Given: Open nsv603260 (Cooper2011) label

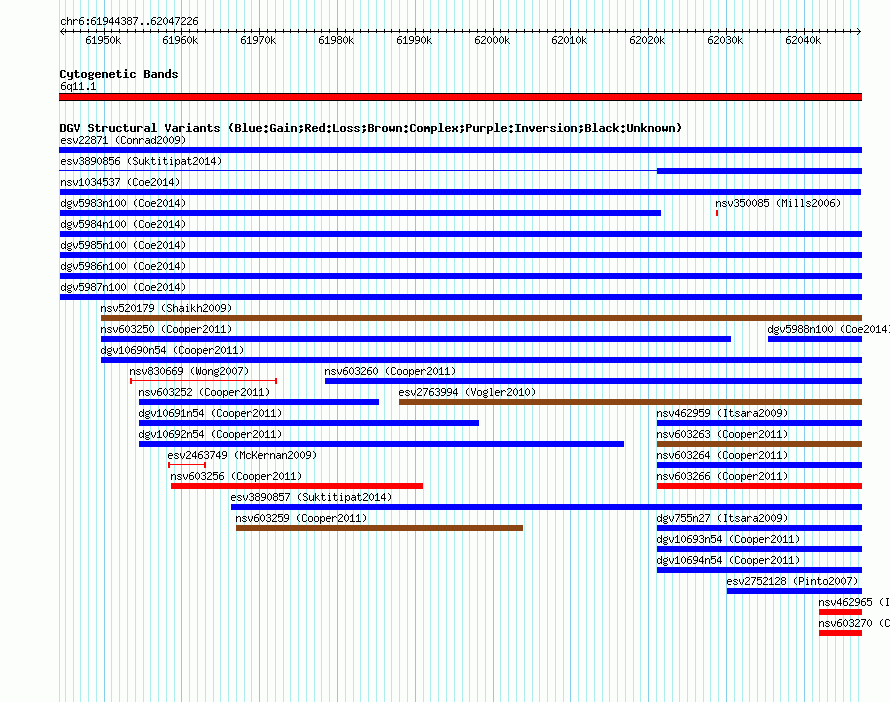Looking at the screenshot, I should (390, 371).
